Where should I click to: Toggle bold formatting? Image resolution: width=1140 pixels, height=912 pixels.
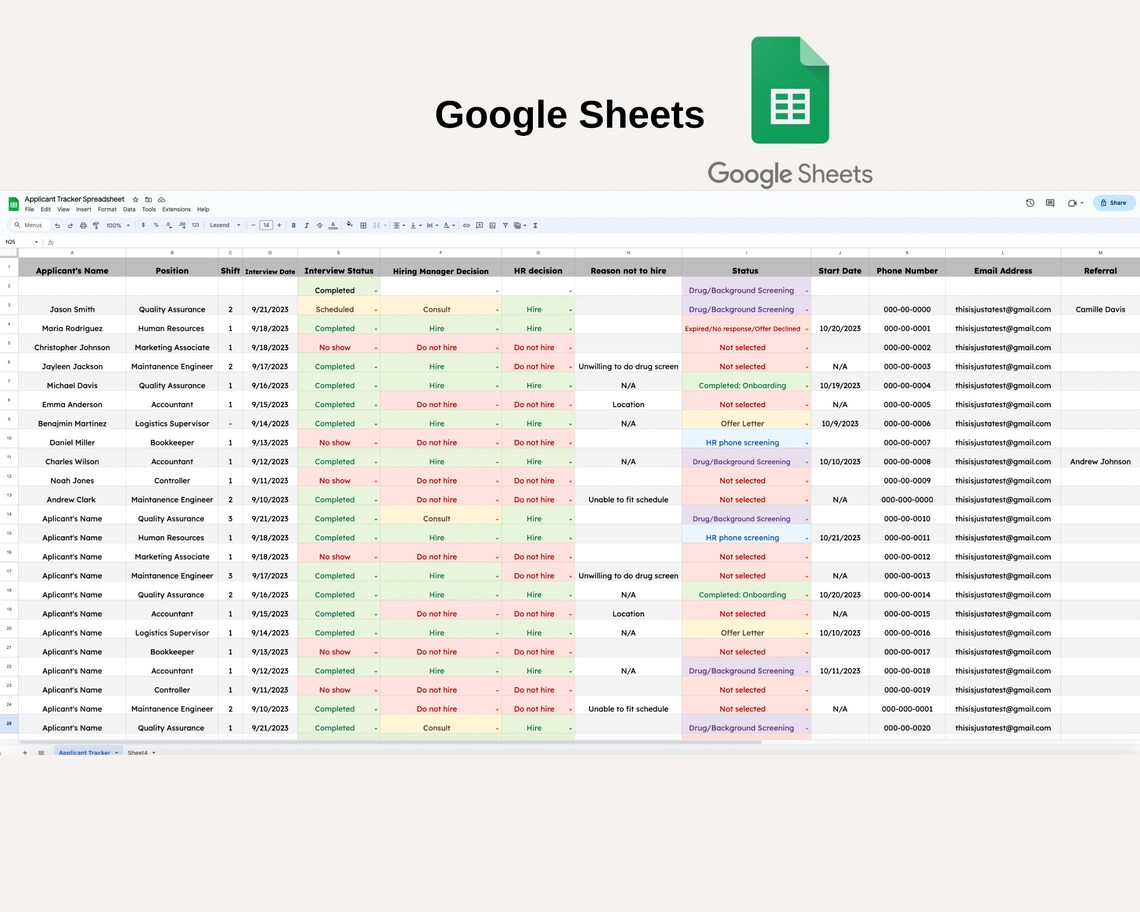293,225
